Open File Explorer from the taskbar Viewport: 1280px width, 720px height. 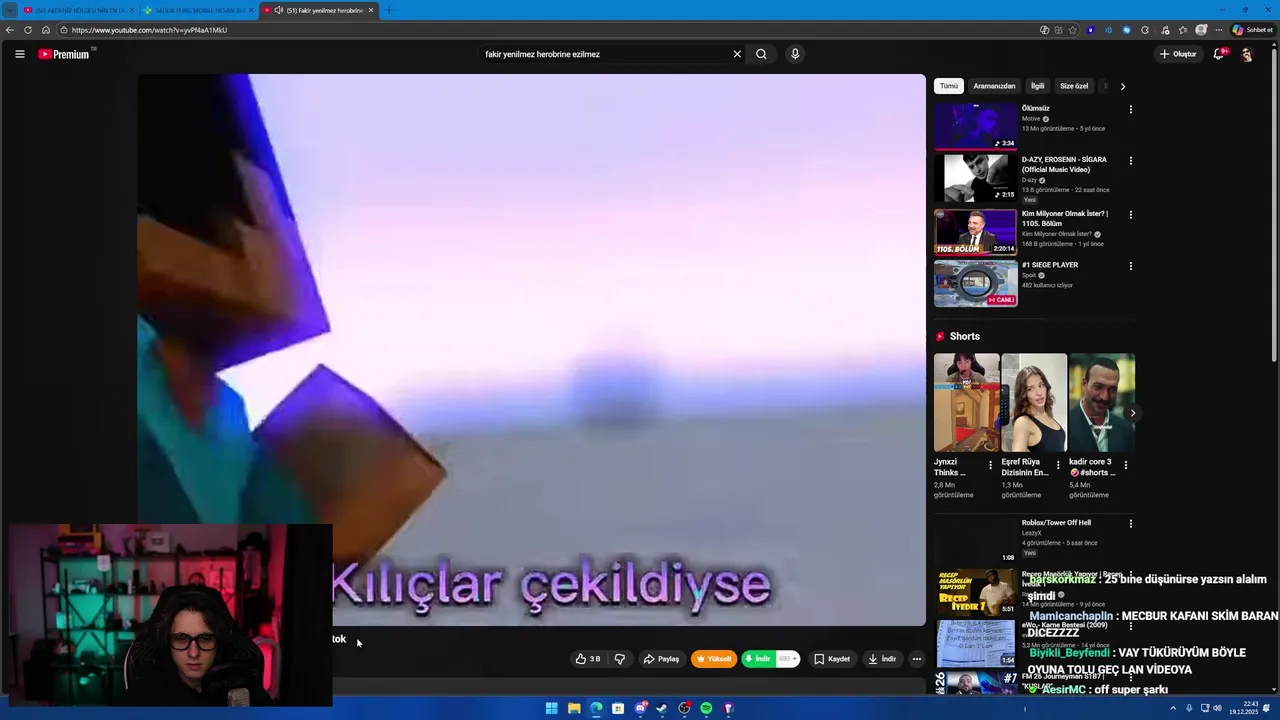(574, 708)
